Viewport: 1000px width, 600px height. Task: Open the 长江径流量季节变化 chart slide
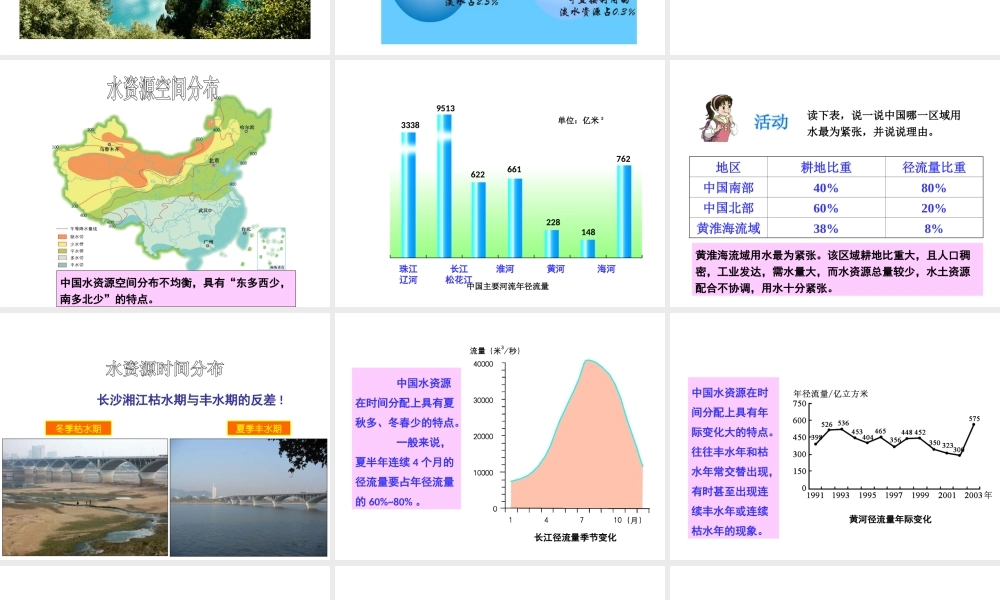[x=499, y=436]
